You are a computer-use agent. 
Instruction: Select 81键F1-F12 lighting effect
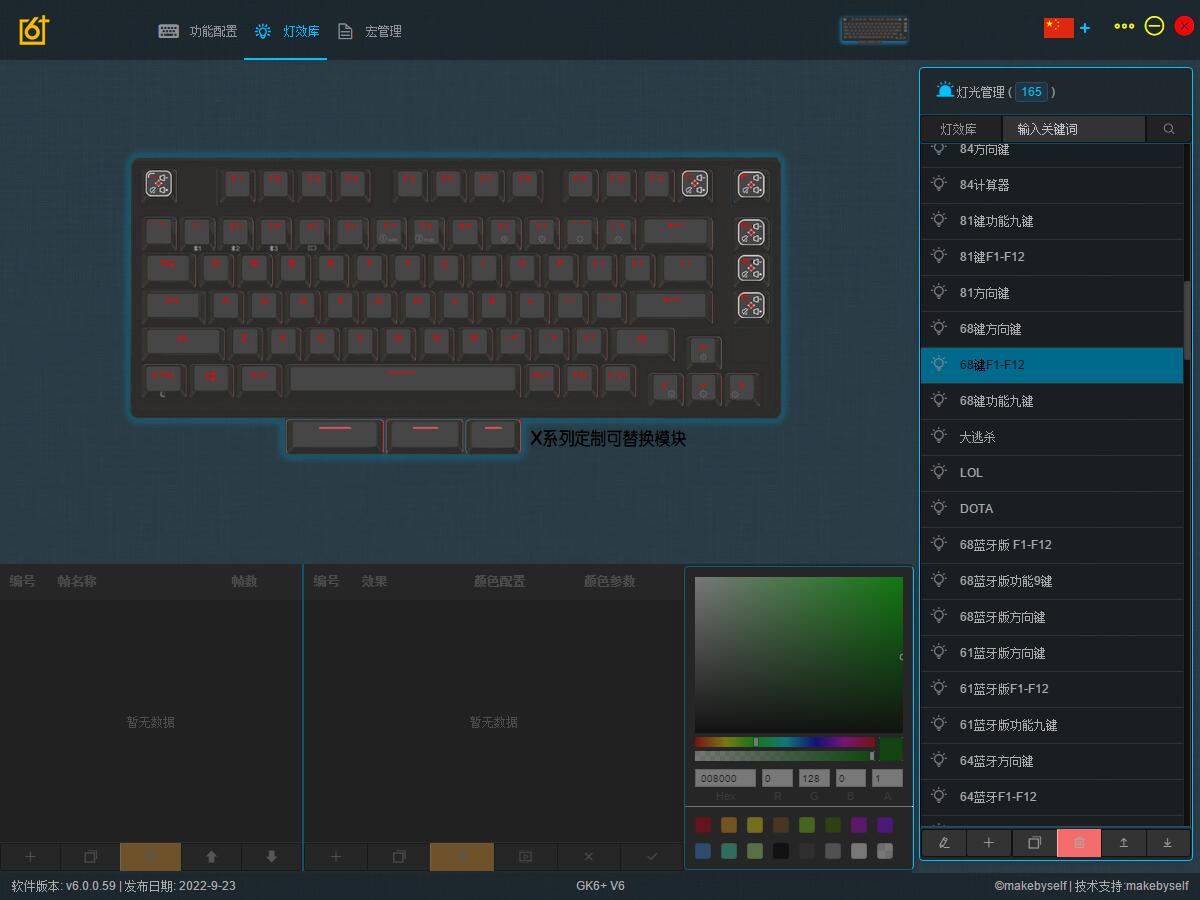pos(1051,257)
